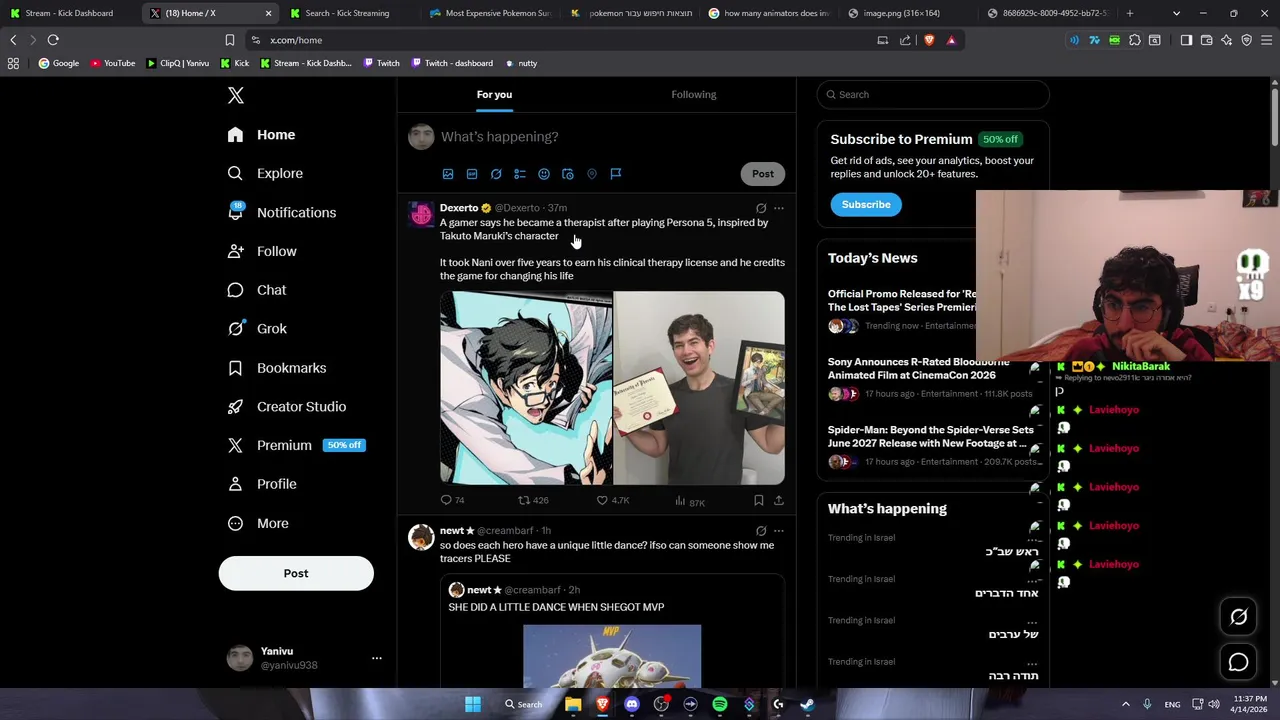Like Dexerto post with 4.7K likes
The width and height of the screenshot is (1280, 720).
click(x=613, y=500)
